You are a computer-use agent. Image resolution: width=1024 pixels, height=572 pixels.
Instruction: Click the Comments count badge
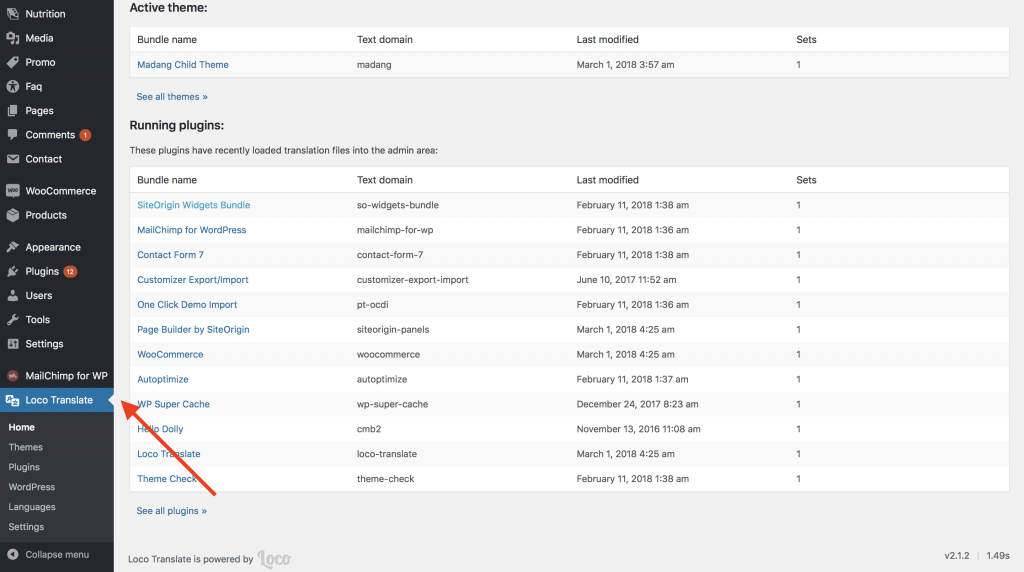(85, 135)
